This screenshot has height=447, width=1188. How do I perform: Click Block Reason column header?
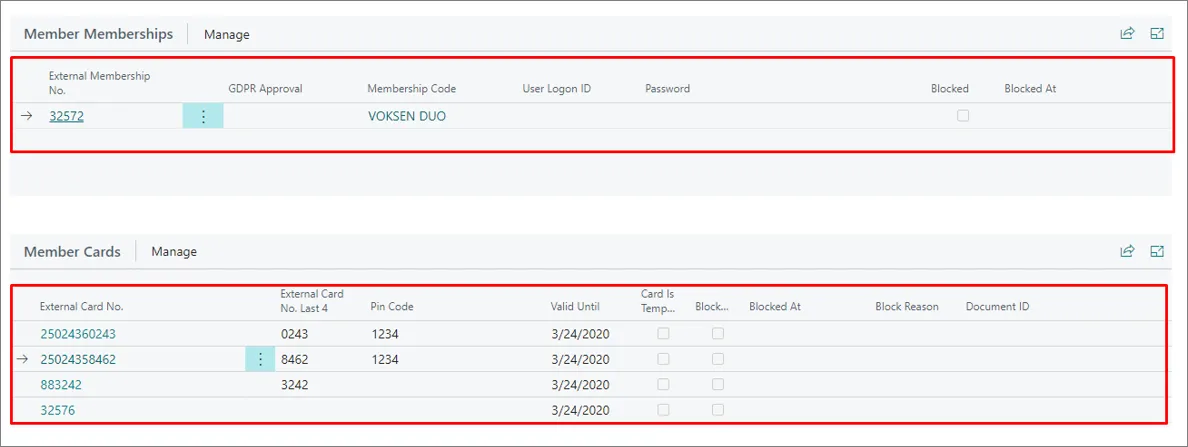(x=907, y=307)
